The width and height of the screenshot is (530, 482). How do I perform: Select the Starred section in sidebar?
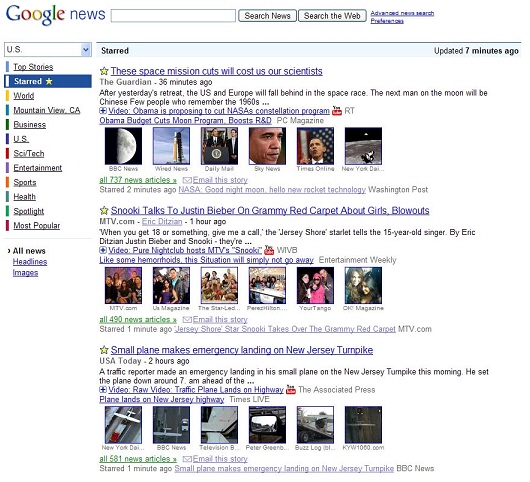click(x=48, y=81)
